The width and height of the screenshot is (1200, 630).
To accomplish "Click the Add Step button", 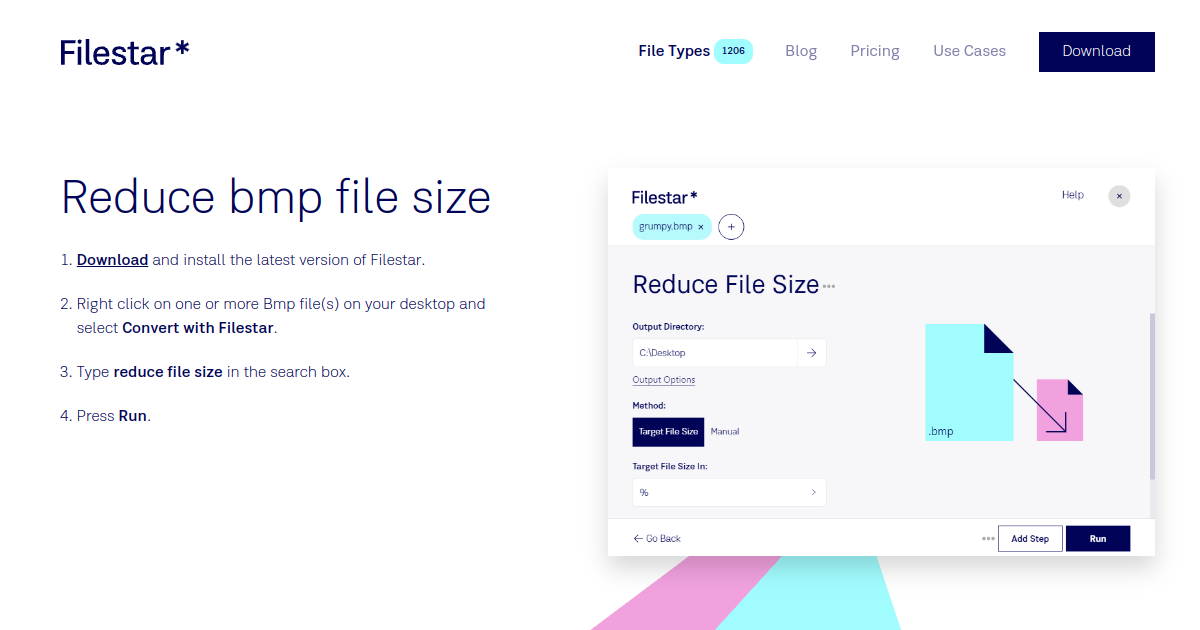I will (x=1030, y=538).
